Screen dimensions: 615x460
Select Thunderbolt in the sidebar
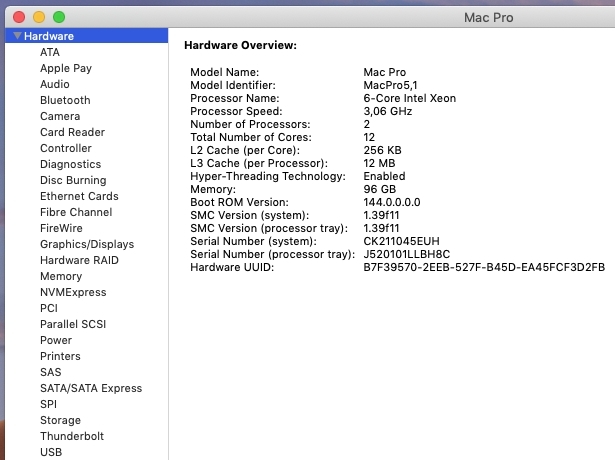[72, 436]
